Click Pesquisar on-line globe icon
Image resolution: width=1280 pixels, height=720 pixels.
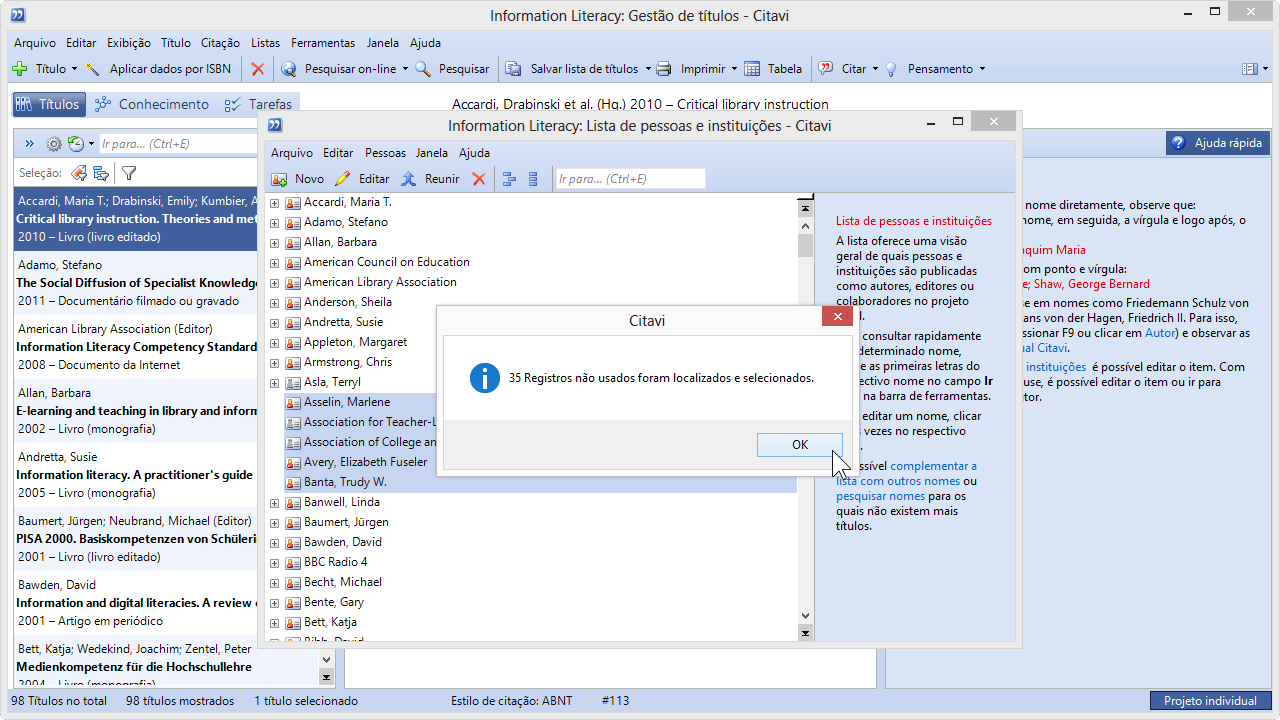(289, 69)
